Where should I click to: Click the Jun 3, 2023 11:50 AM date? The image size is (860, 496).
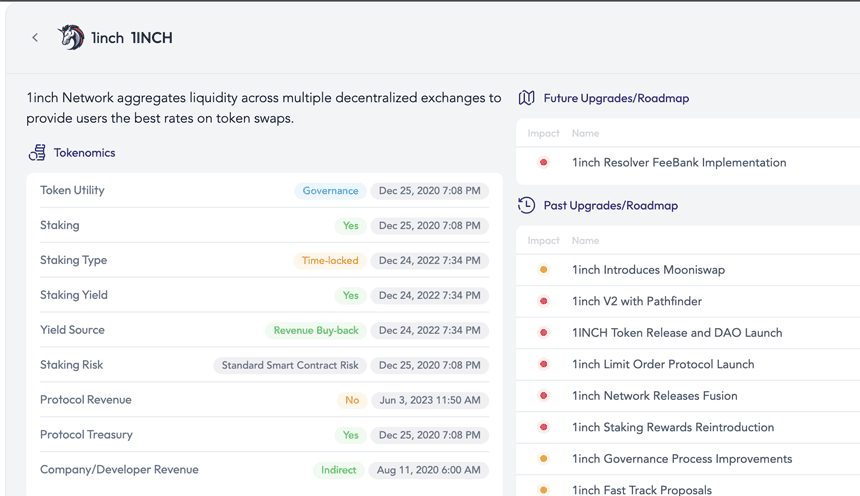[x=430, y=400]
